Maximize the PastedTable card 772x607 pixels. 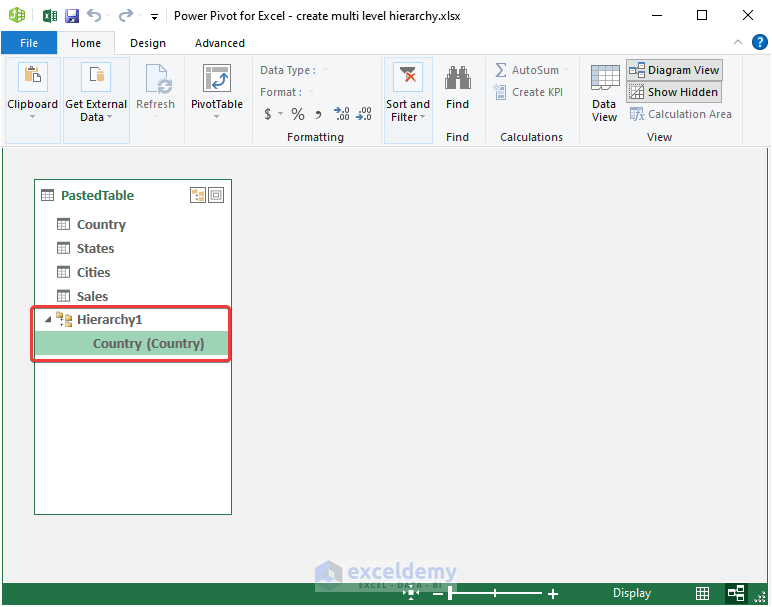coord(216,195)
